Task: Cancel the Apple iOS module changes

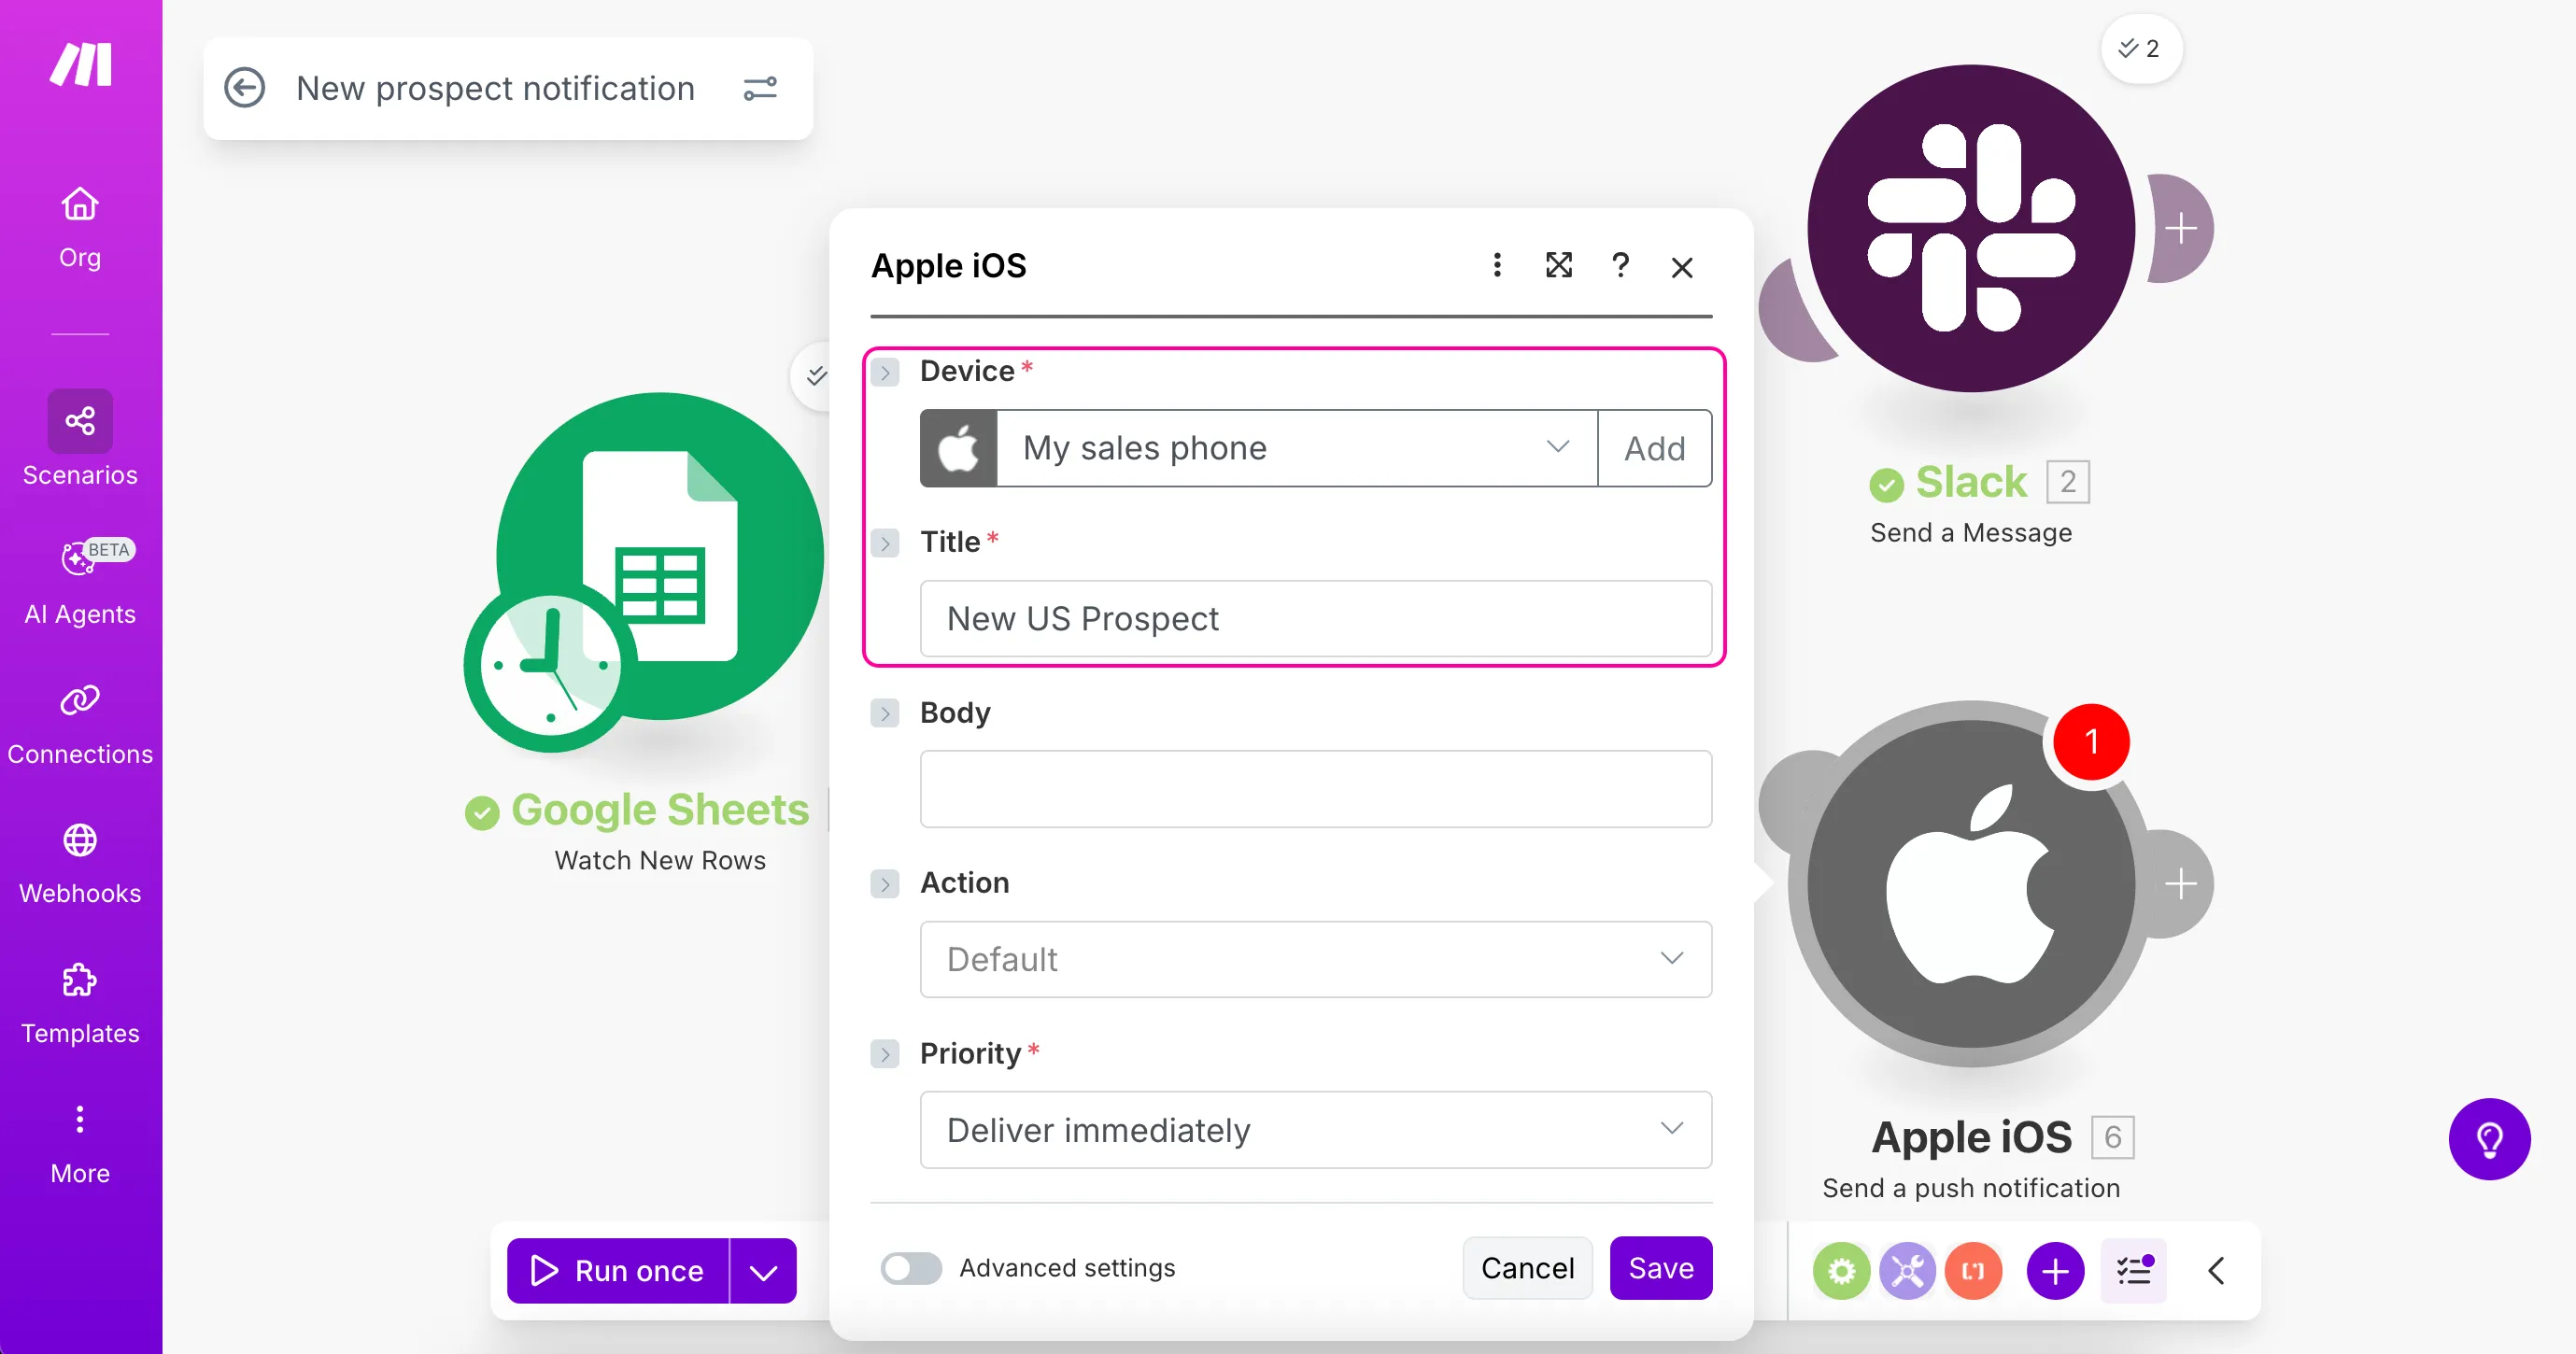Action: pos(1527,1268)
